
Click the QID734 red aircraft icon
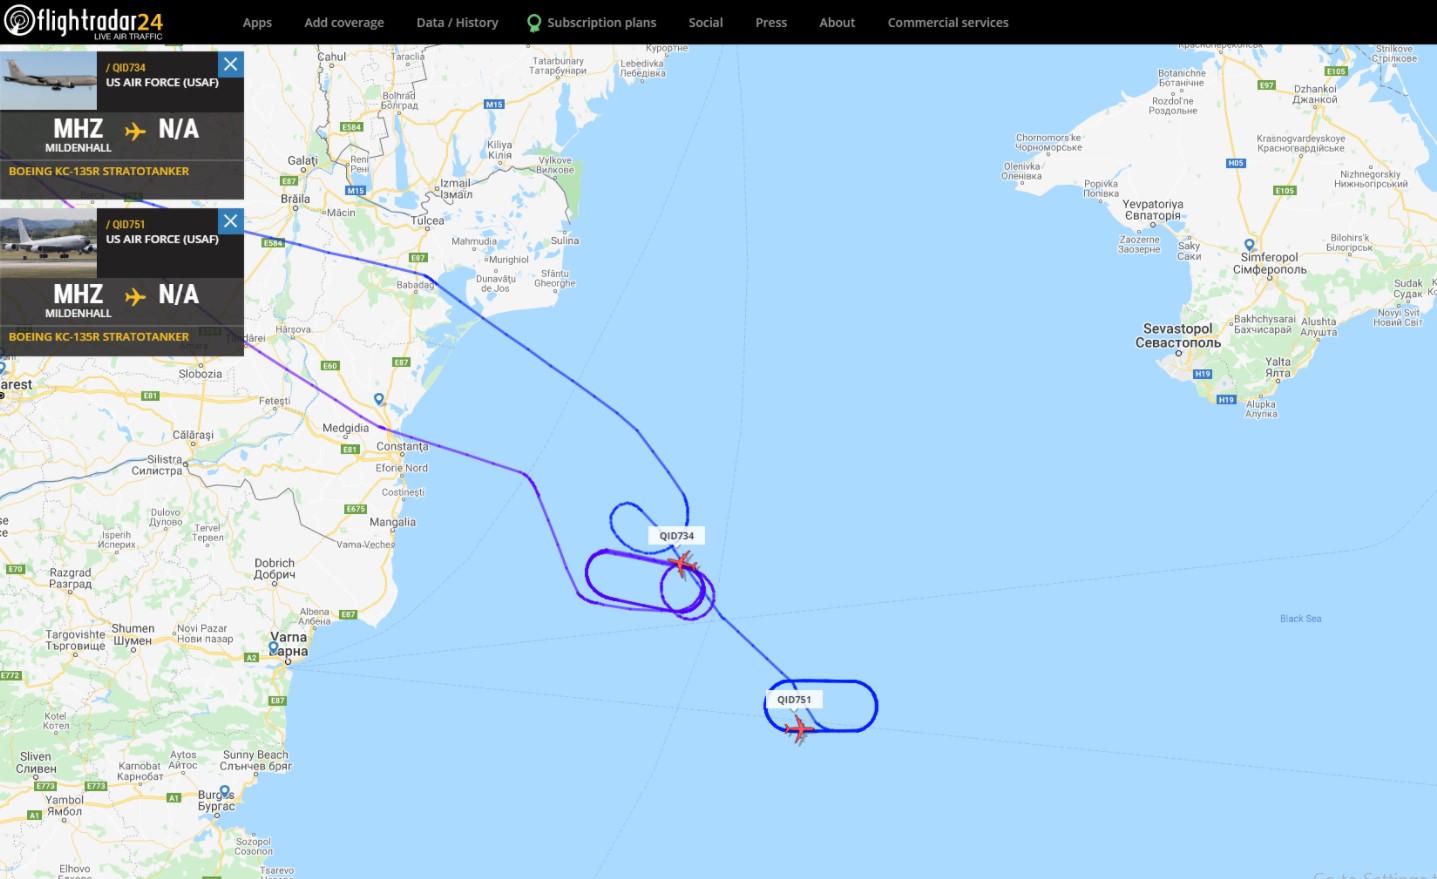[x=683, y=565]
